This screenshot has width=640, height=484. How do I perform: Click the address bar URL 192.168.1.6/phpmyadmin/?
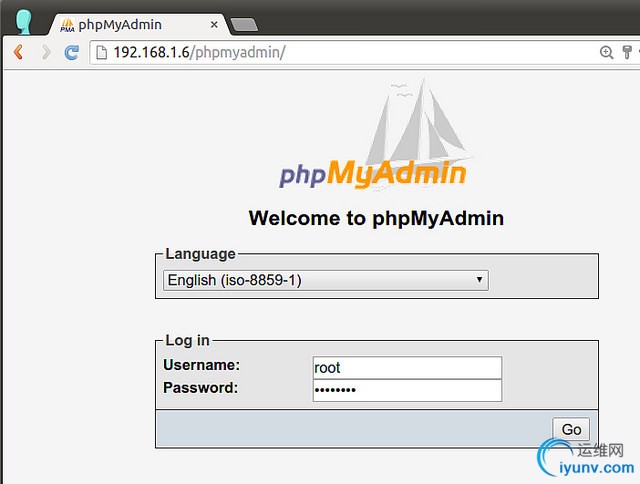click(199, 52)
